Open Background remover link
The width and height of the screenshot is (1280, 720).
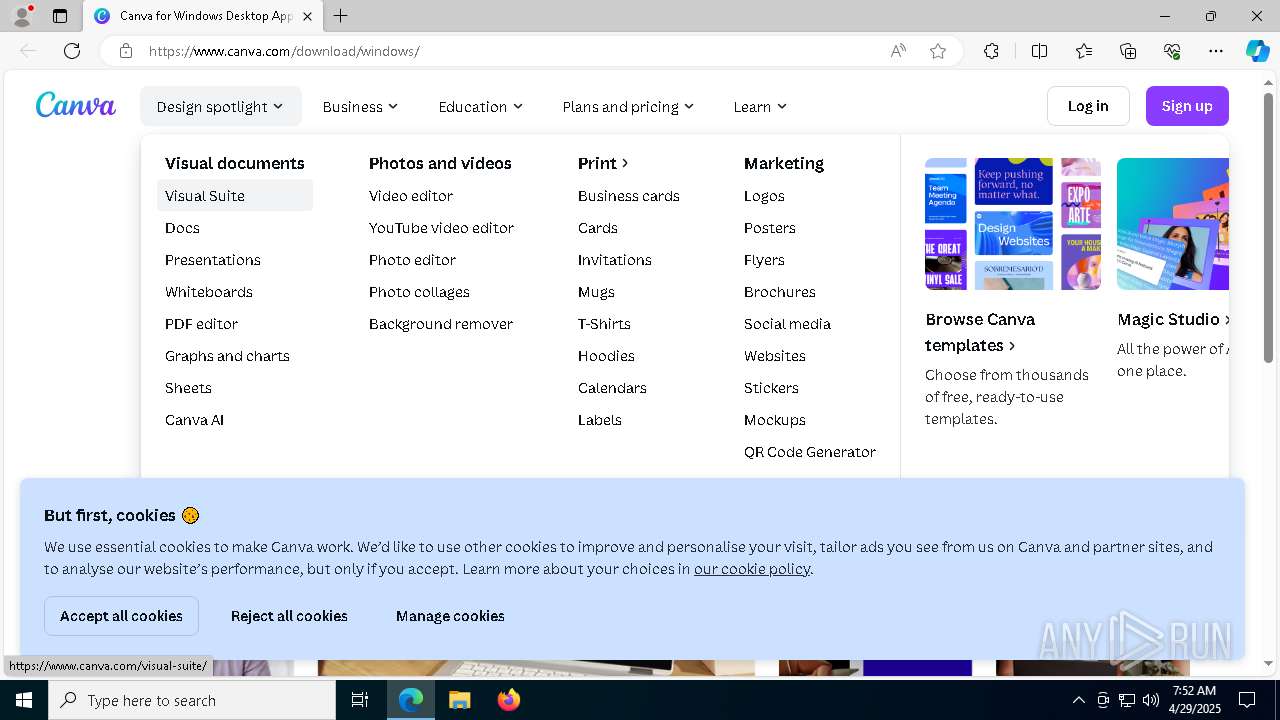tap(441, 324)
